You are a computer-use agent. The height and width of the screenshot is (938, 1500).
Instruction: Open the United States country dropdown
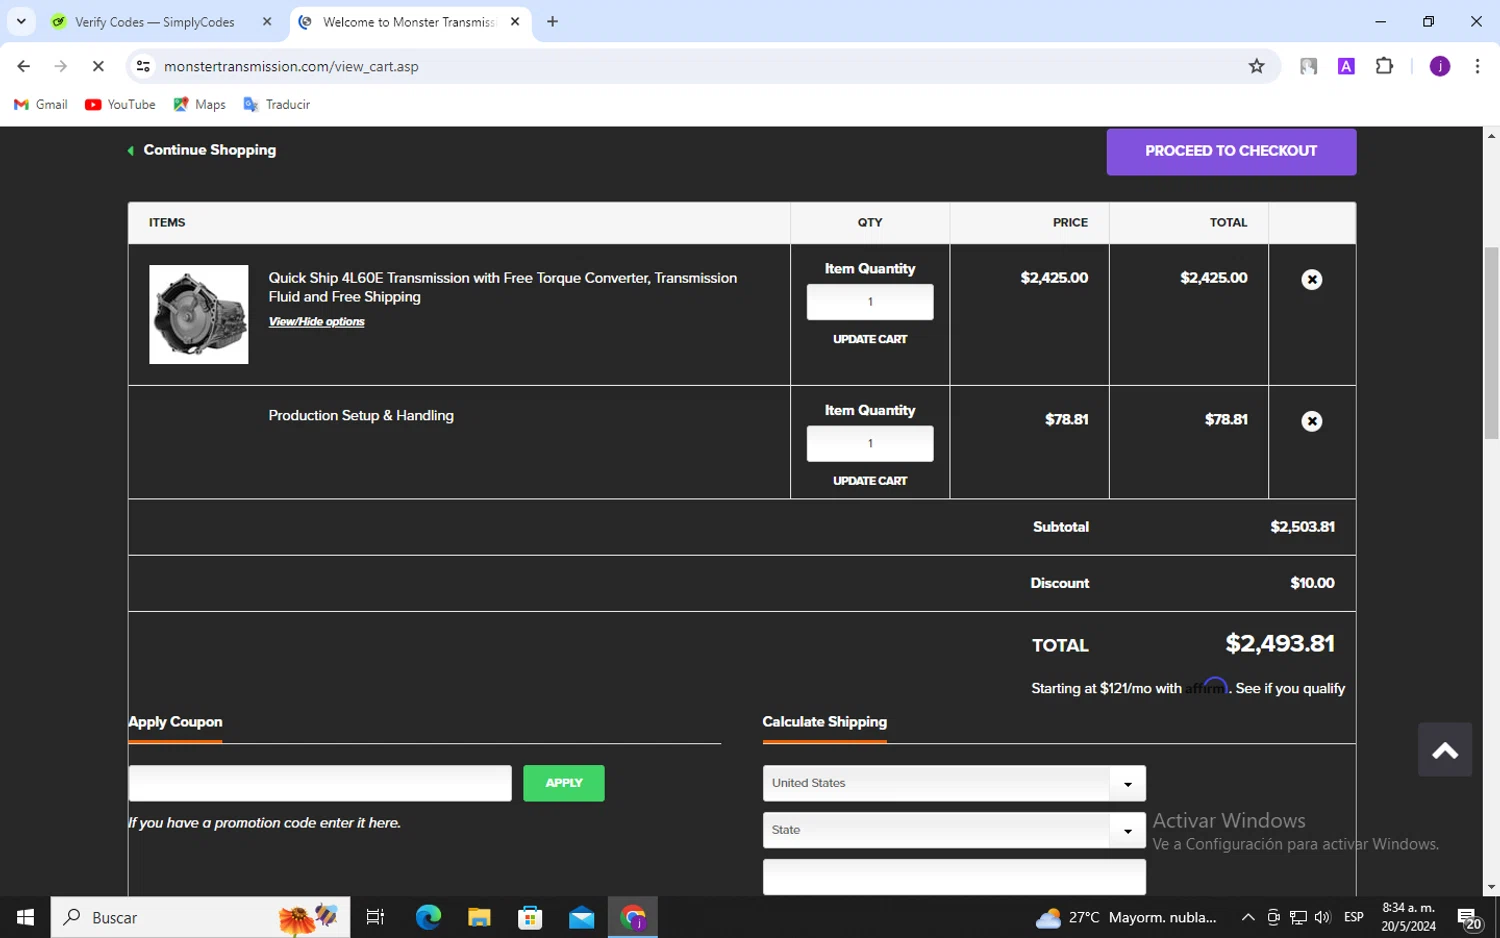pos(954,784)
